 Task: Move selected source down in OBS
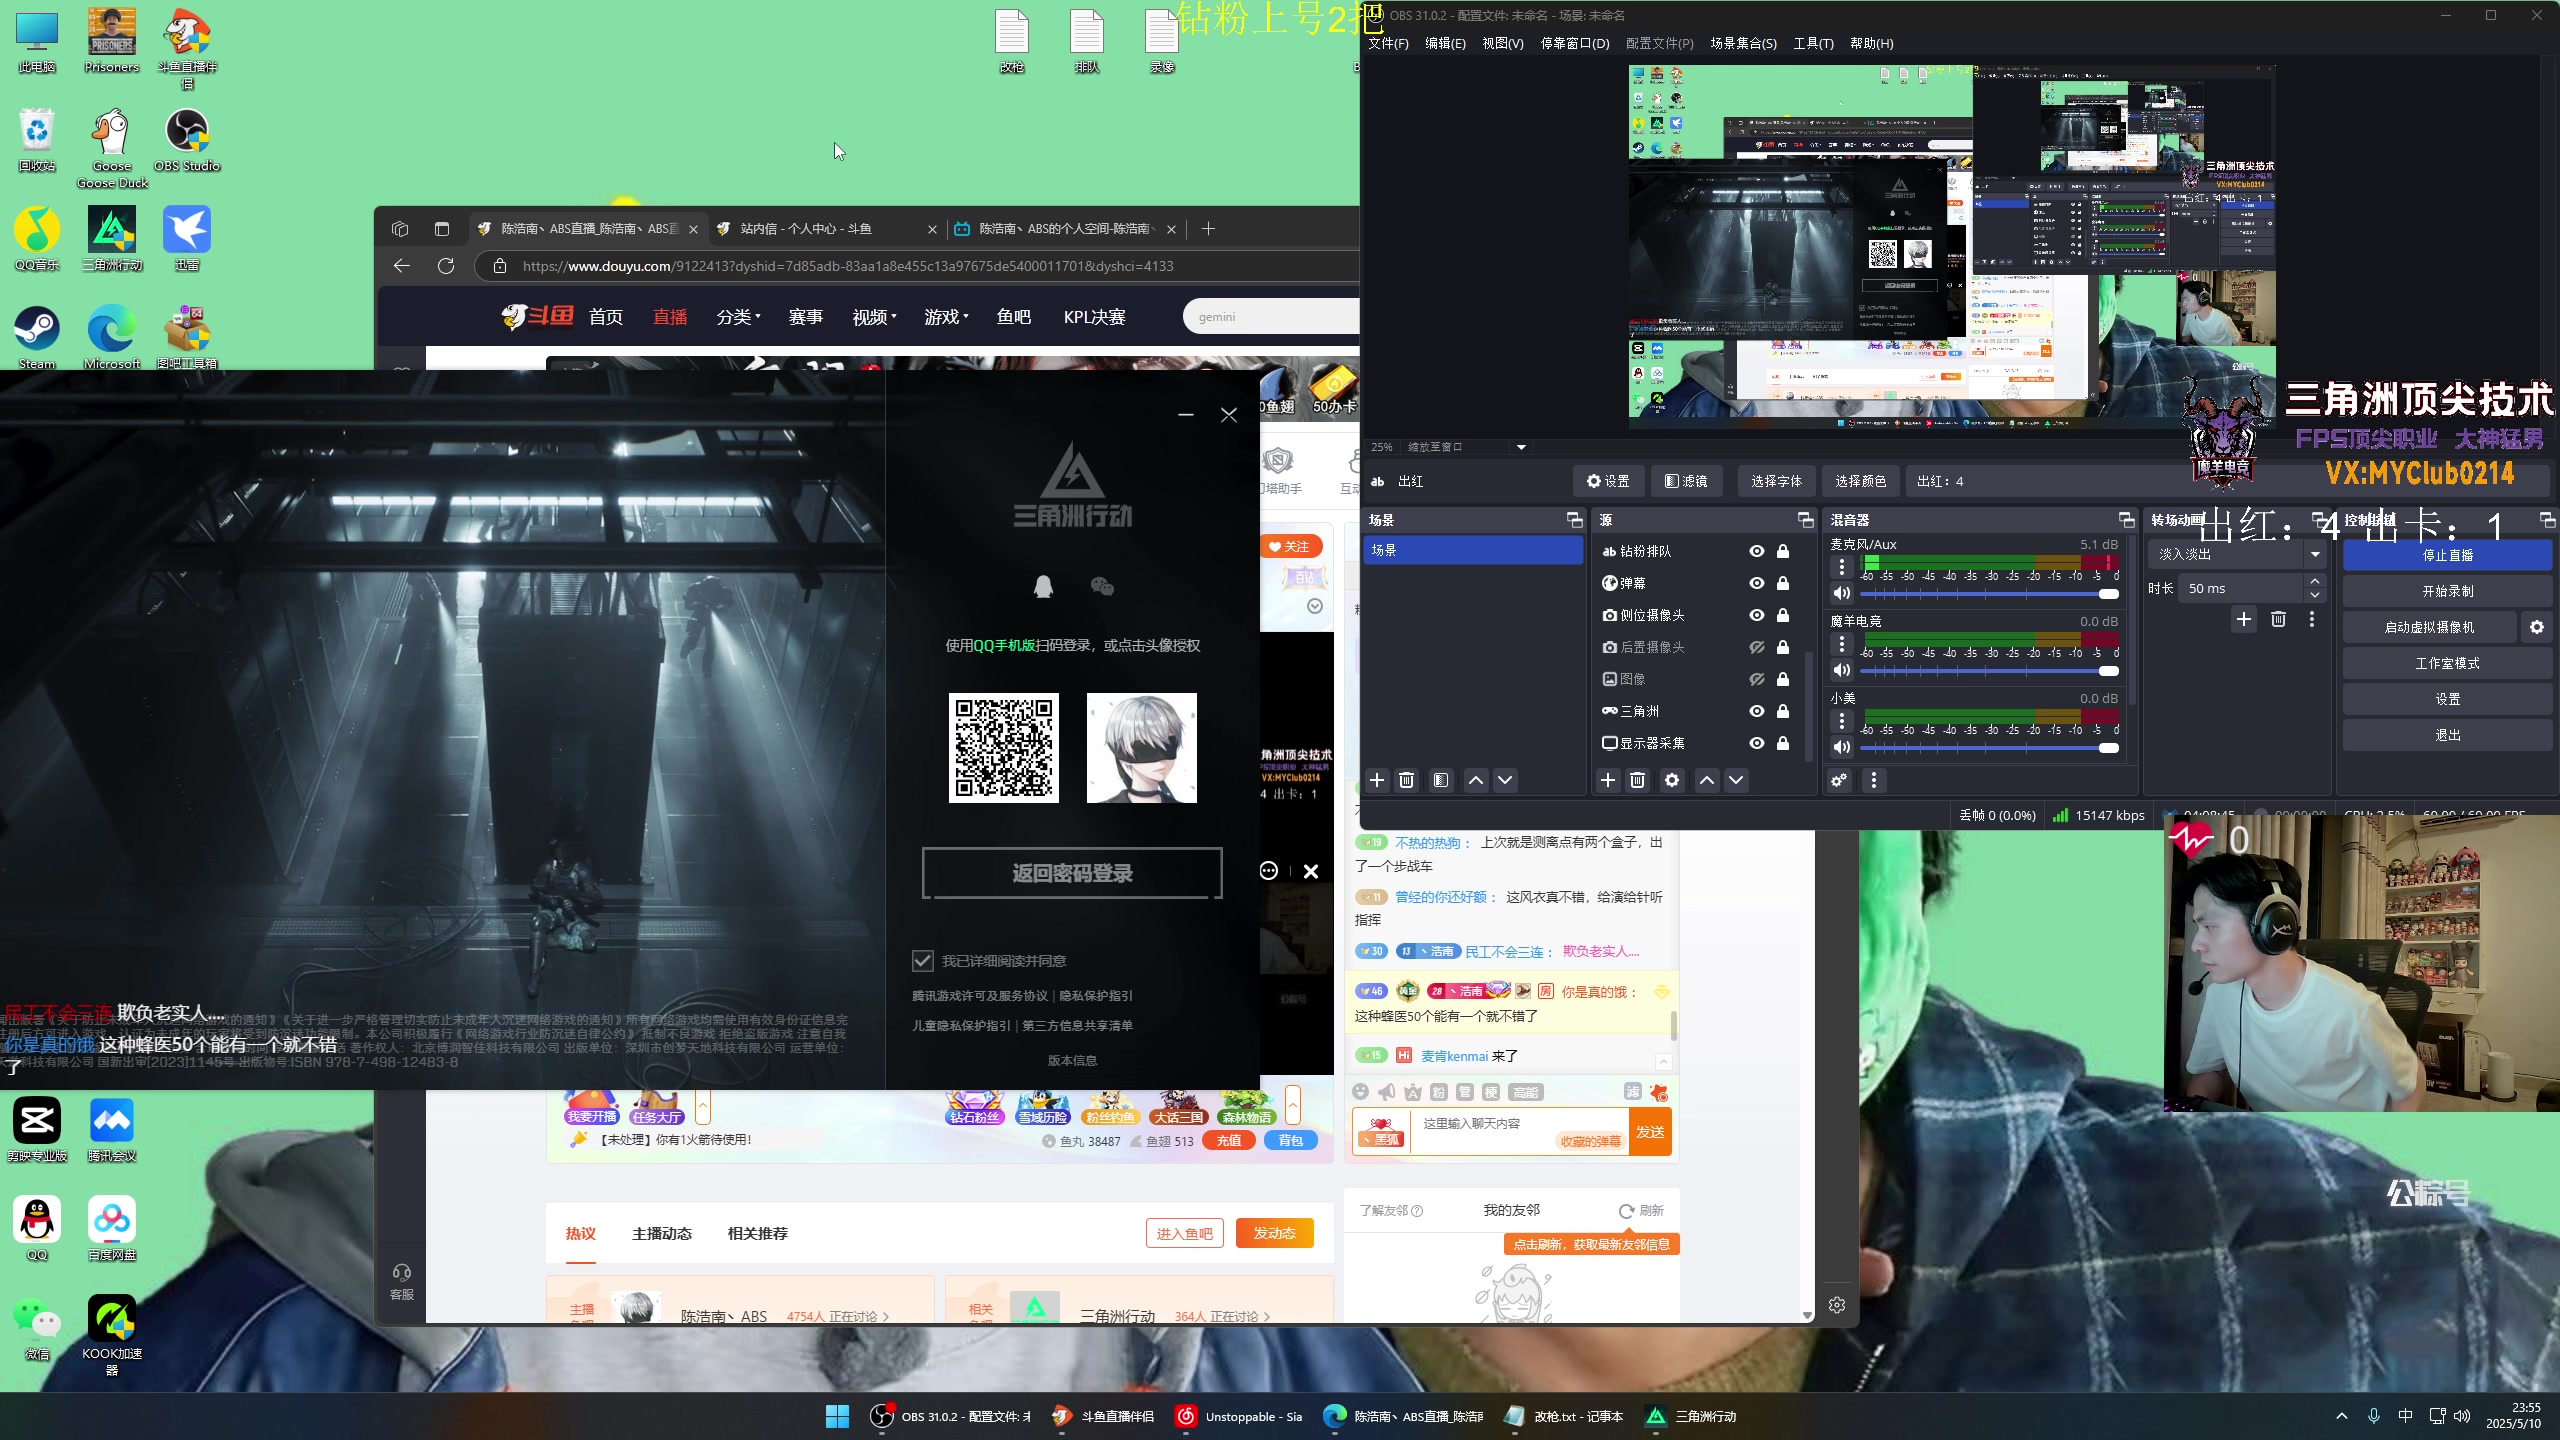point(1737,780)
